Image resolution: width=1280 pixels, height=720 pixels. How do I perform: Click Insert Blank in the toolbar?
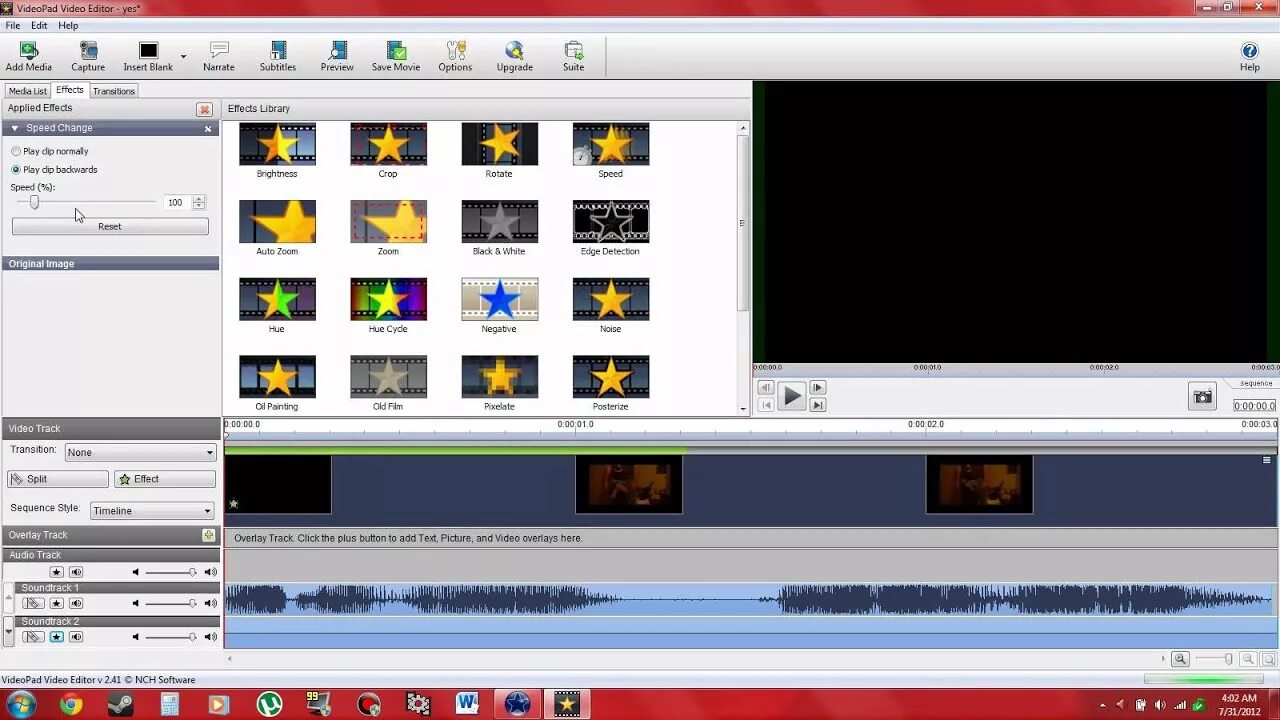pyautogui.click(x=148, y=57)
